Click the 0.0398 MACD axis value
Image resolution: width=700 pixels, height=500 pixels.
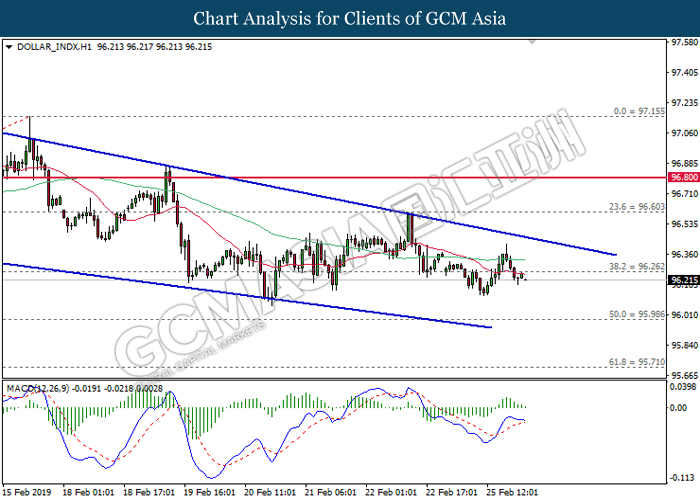[683, 386]
